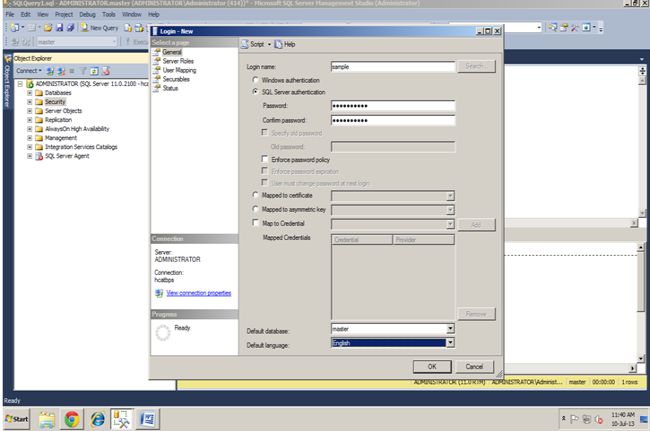Image resolution: width=650 pixels, height=431 pixels.
Task: Open the Debug menu
Action: (87, 15)
